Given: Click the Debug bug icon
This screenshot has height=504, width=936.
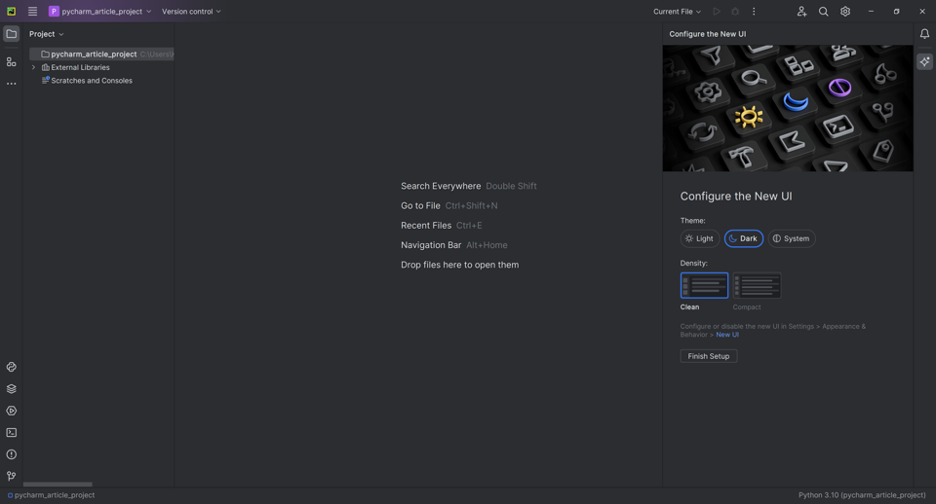Looking at the screenshot, I should click(x=735, y=11).
